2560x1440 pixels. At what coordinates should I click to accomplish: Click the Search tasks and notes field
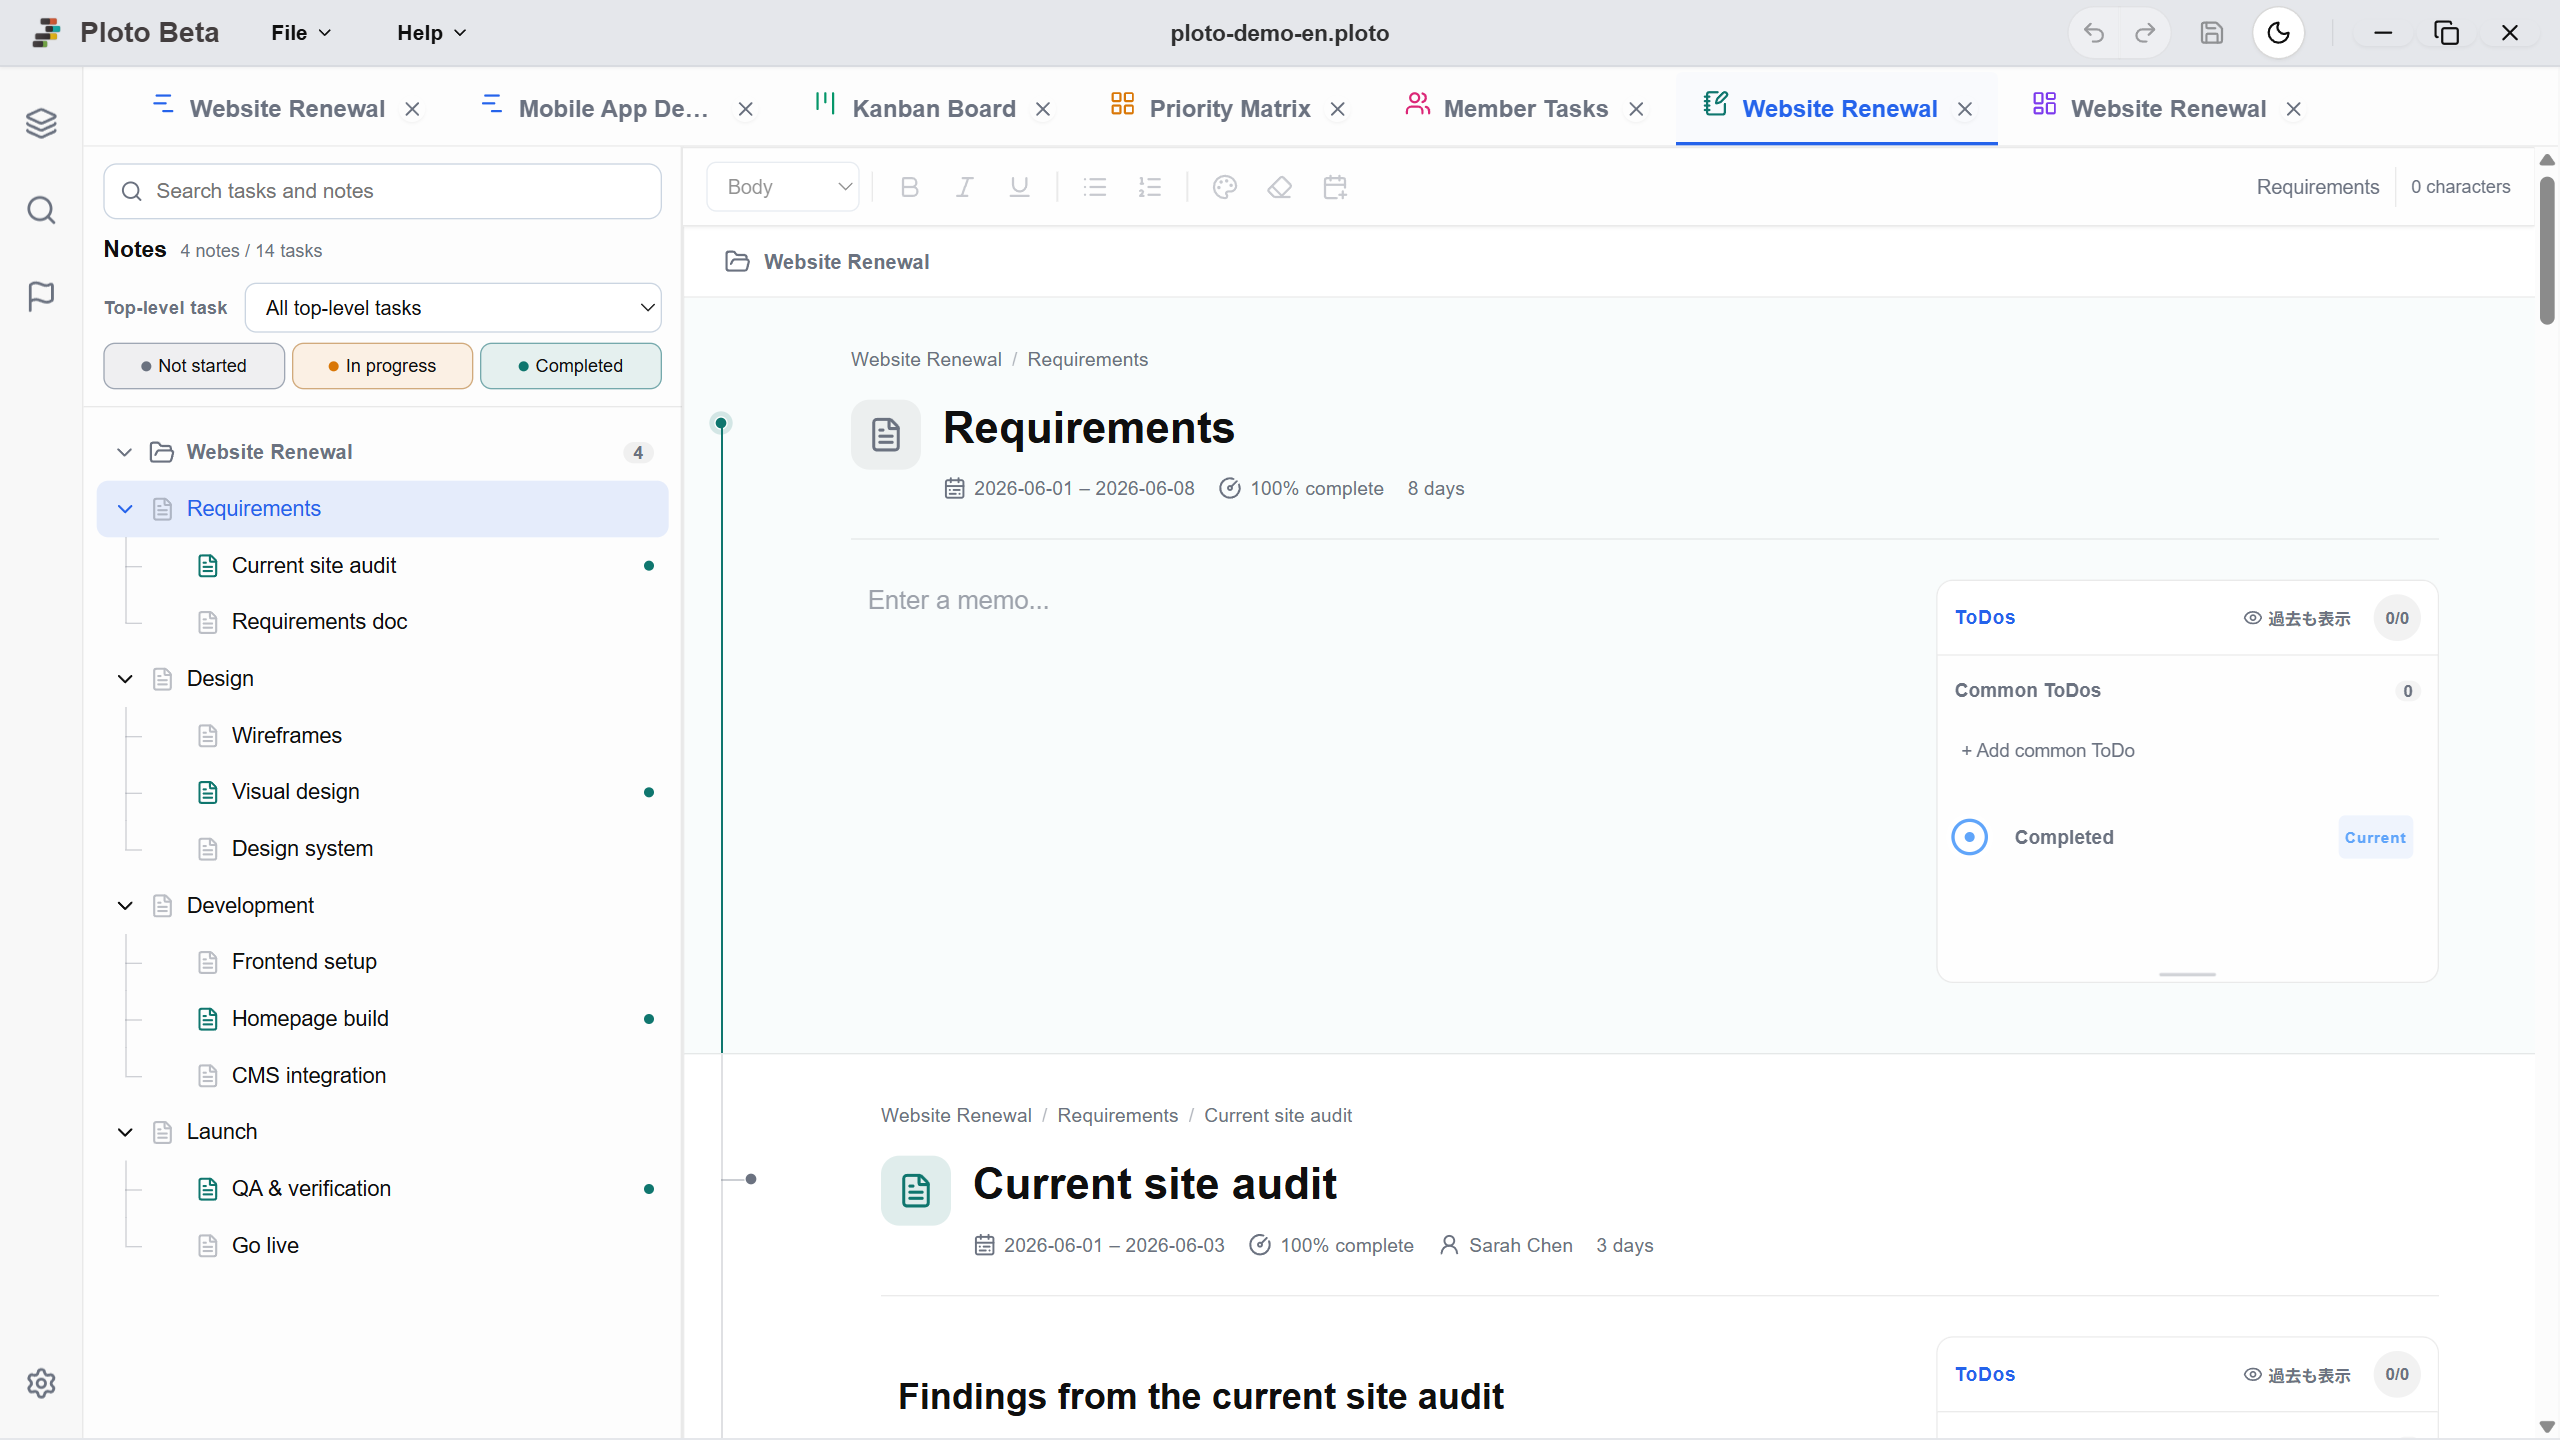[x=382, y=191]
